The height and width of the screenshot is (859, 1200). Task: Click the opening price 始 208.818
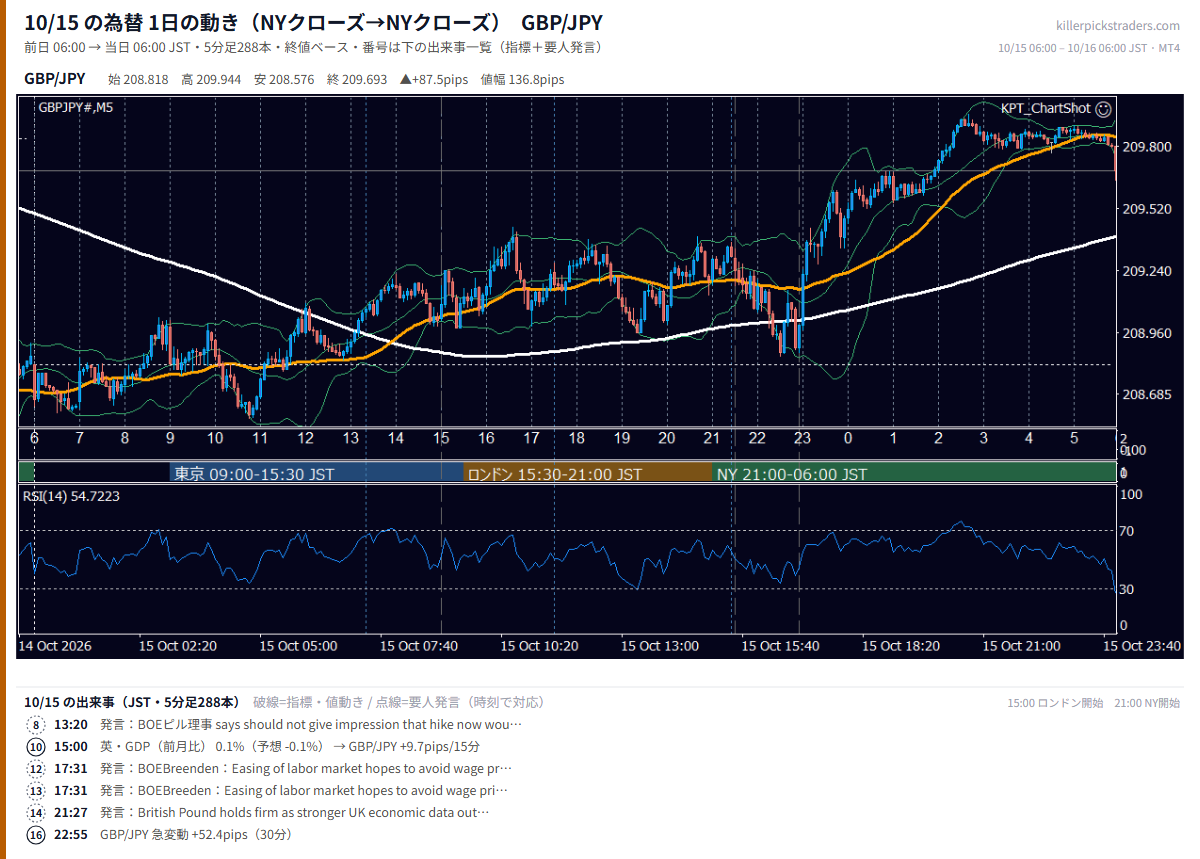[138, 79]
